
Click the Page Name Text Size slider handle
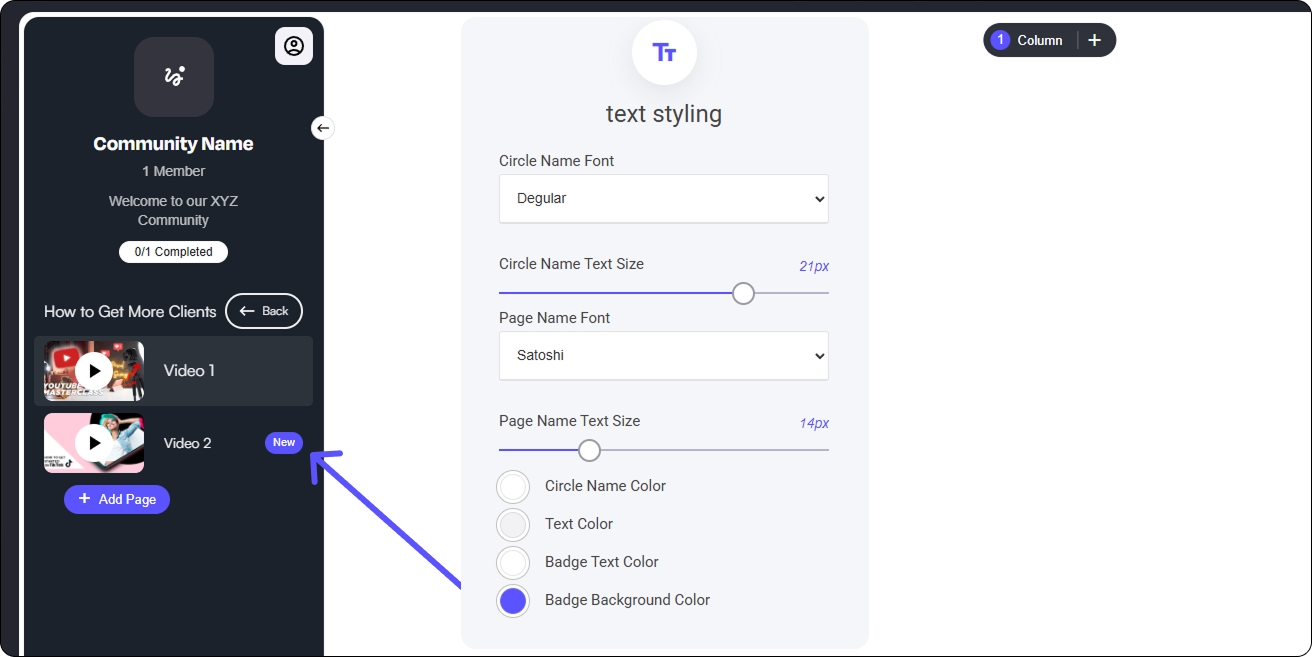(x=590, y=450)
